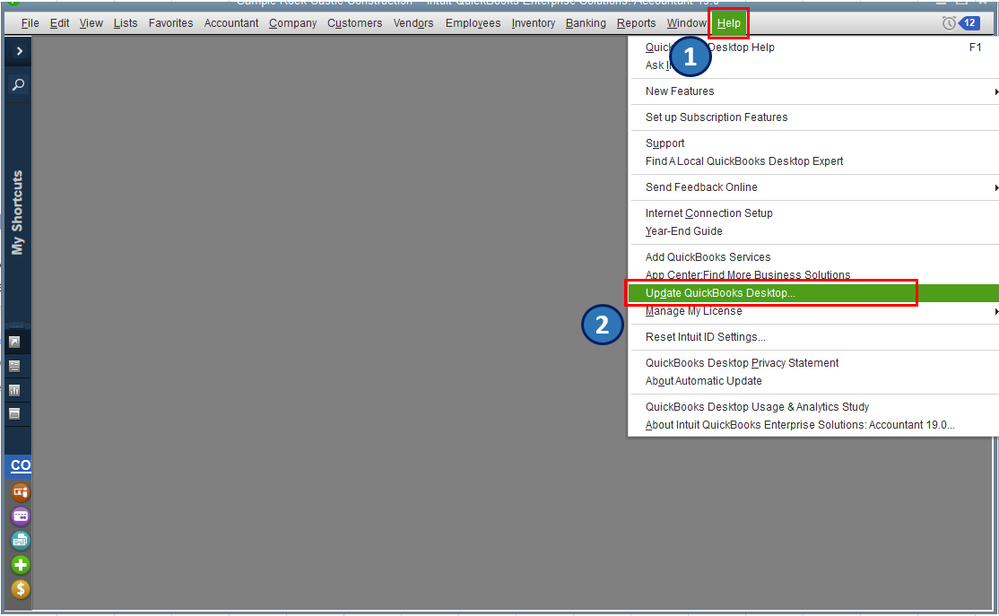Expand the collapsed left icon bar
This screenshot has height=616, width=999.
pos(18,51)
